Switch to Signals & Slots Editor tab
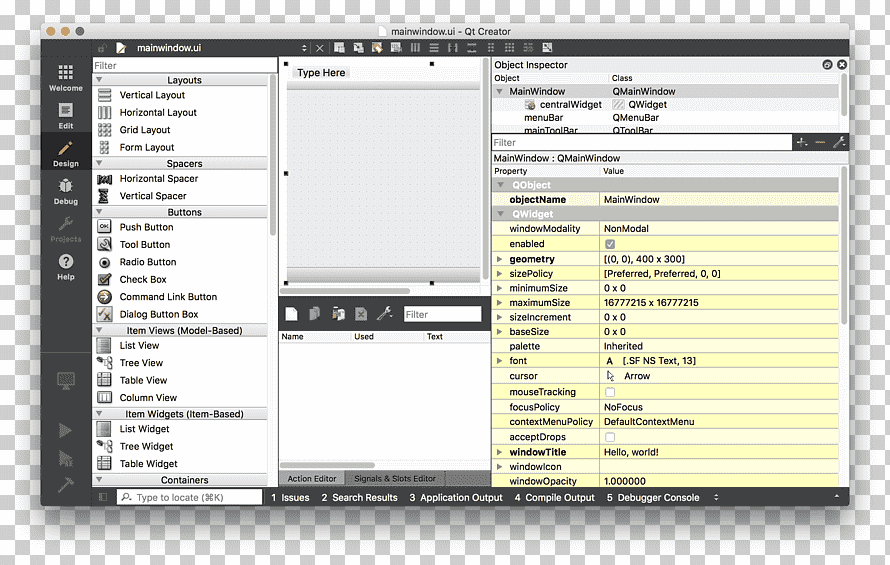The height and width of the screenshot is (565, 890). (395, 479)
